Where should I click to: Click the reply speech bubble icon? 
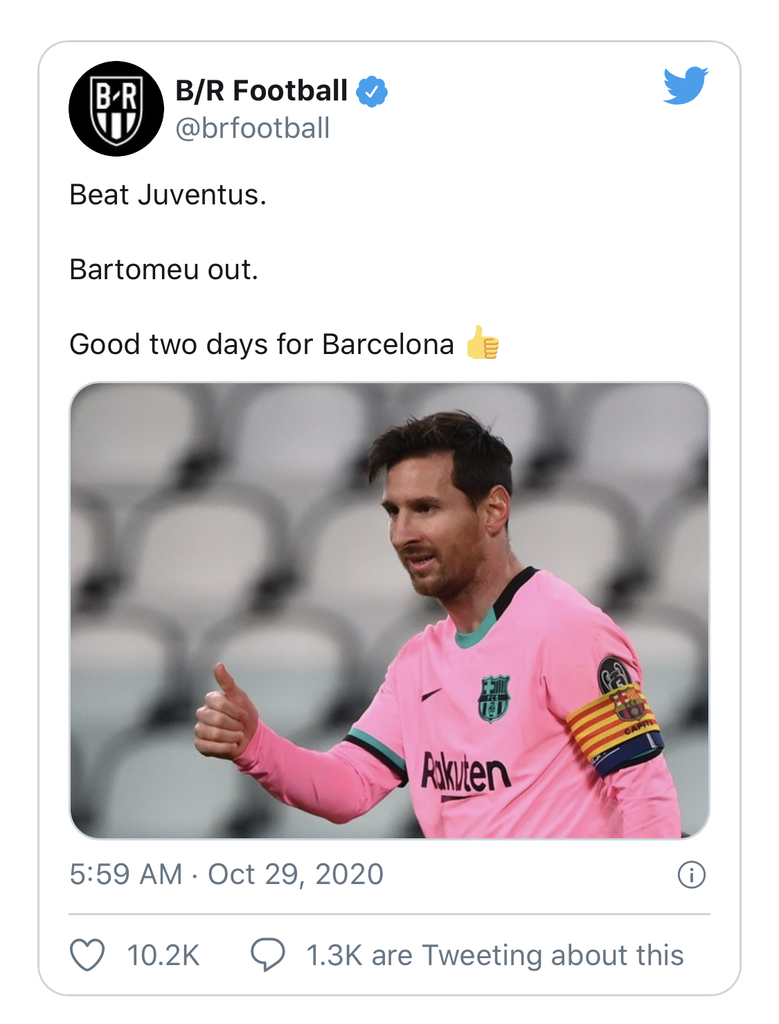pos(268,955)
